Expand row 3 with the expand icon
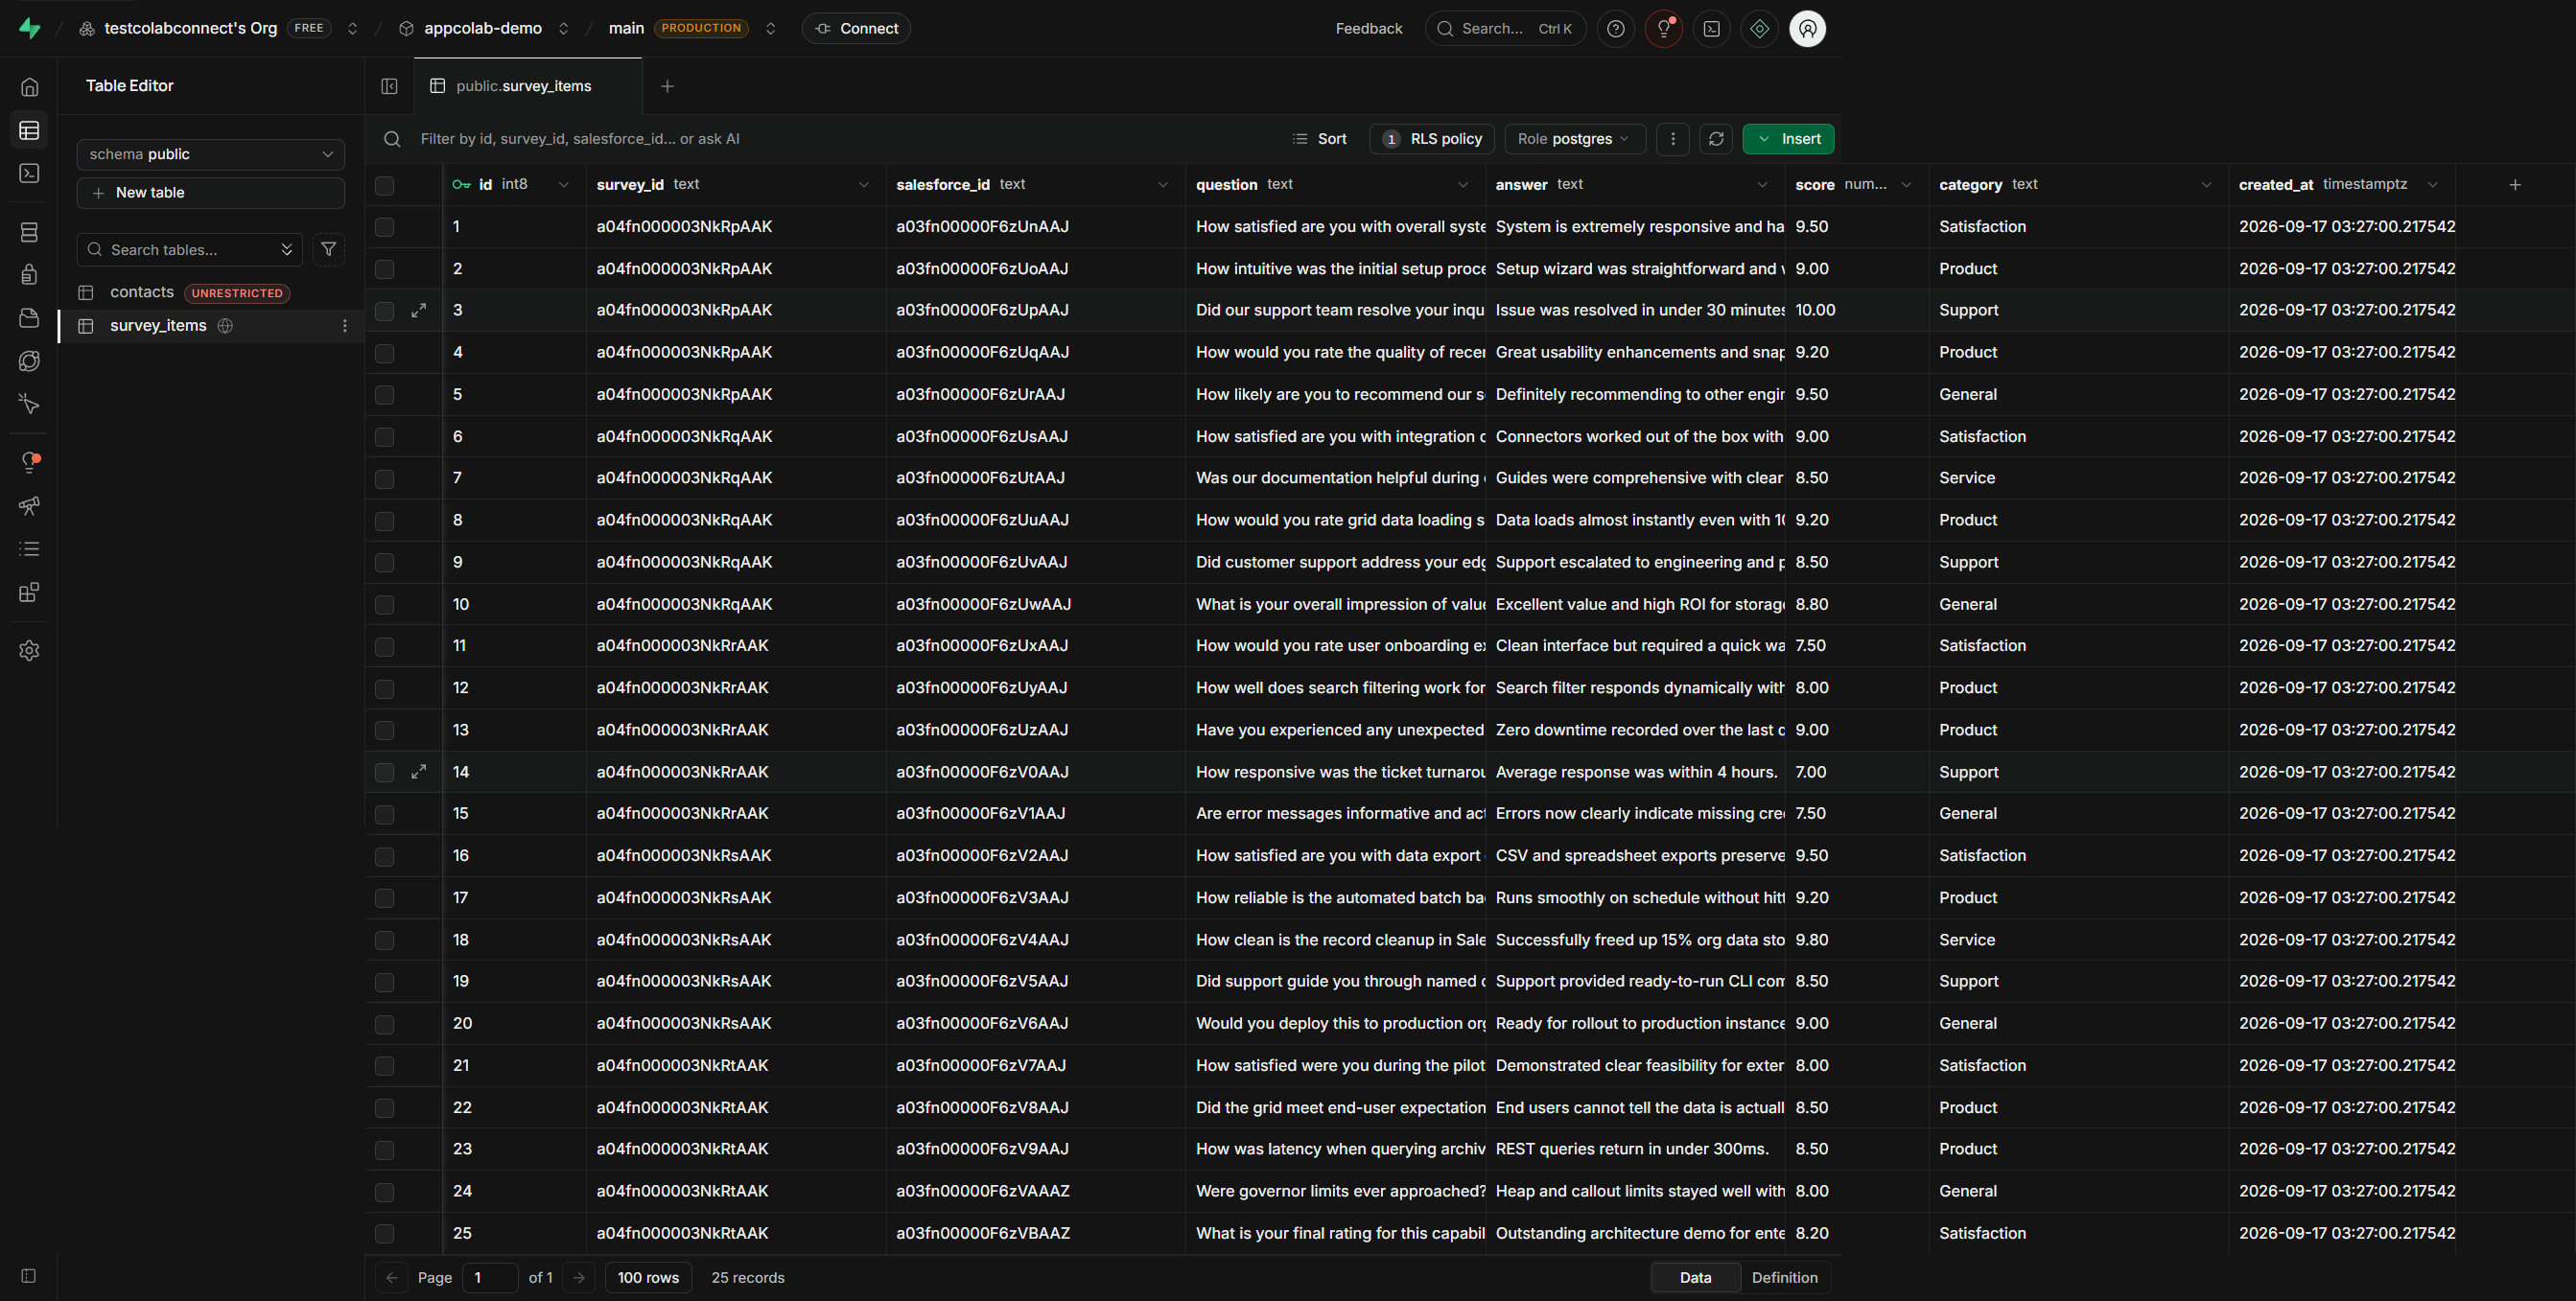The width and height of the screenshot is (2576, 1301). 419,311
